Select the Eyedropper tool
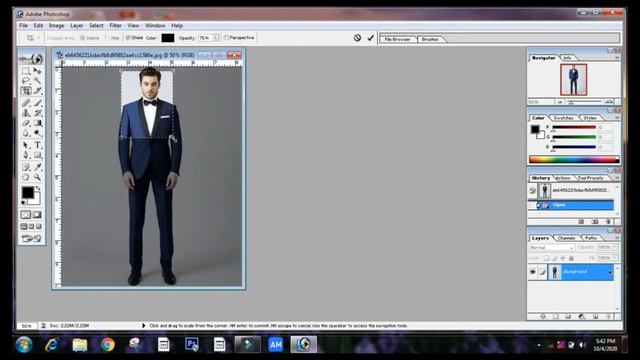 coord(38,167)
